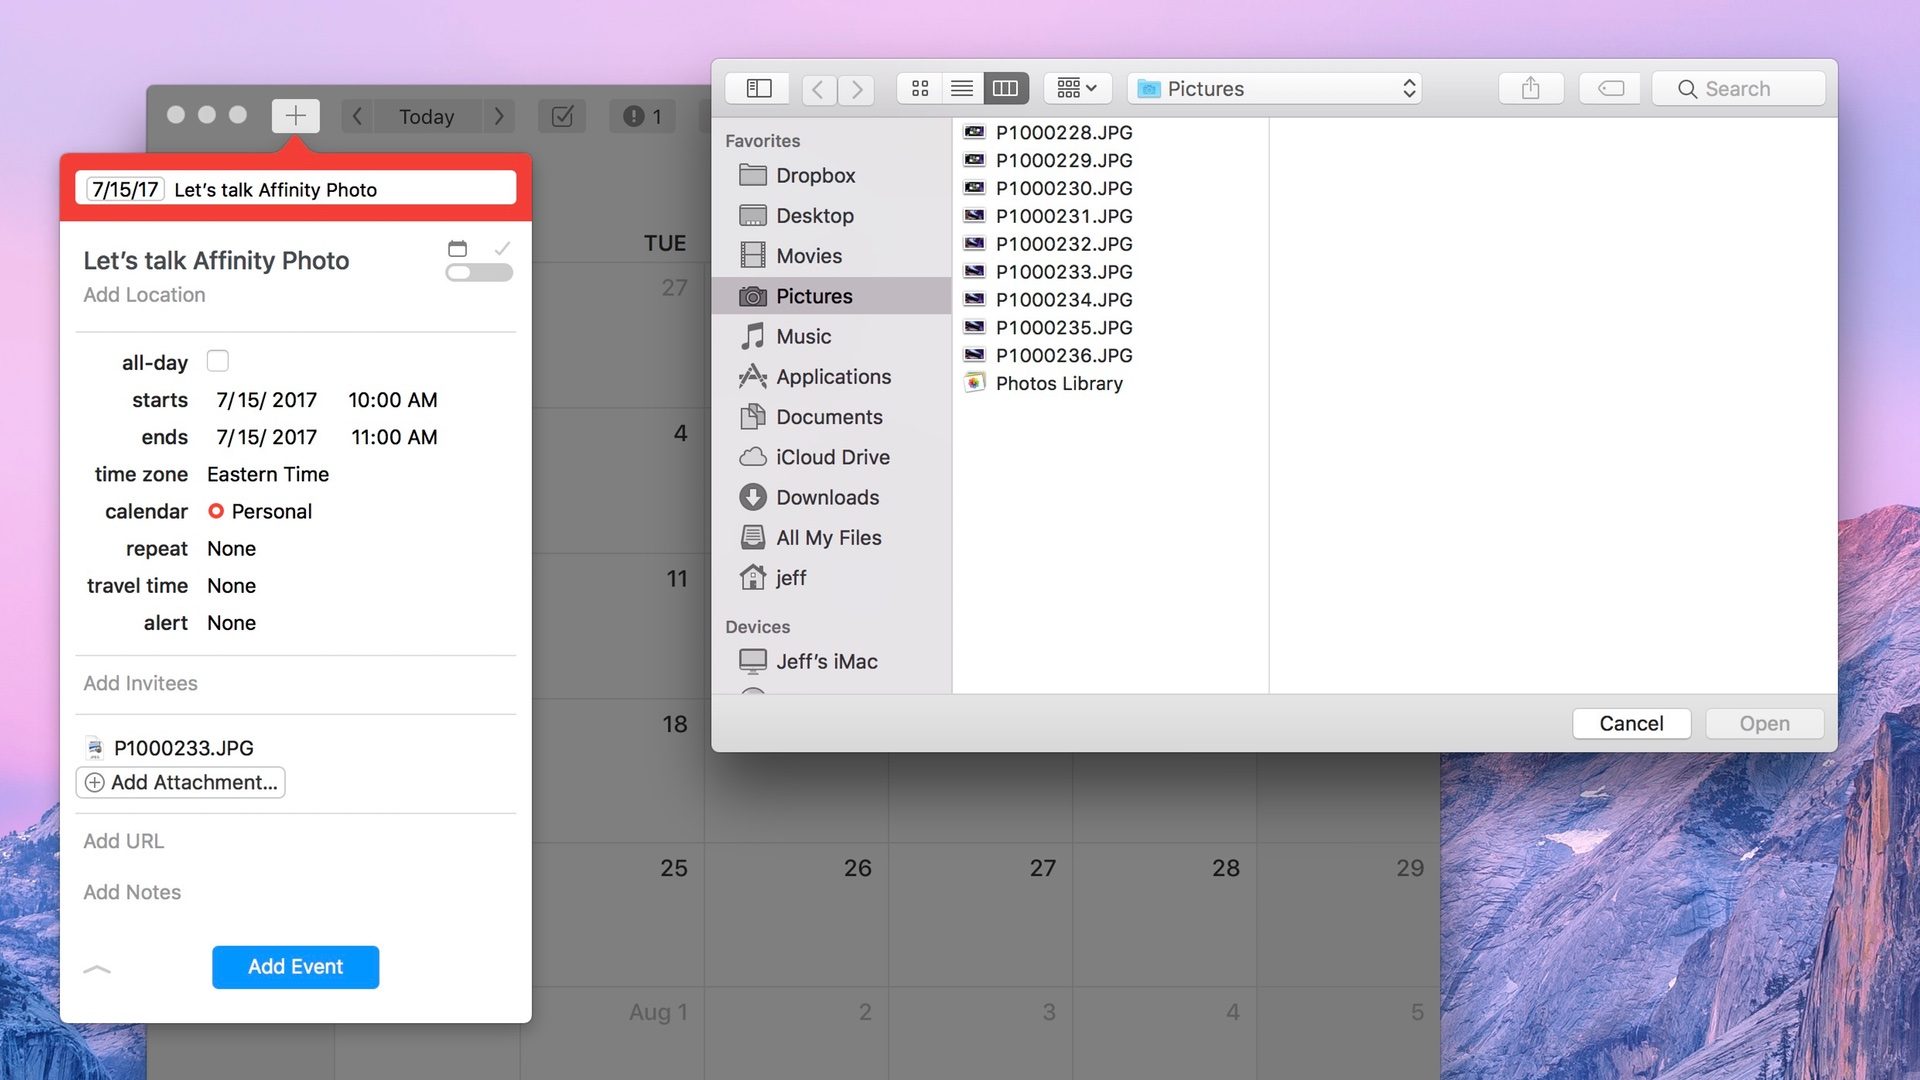This screenshot has height=1080, width=1920.
Task: Select Movies in Favorites sidebar
Action: [x=831, y=256]
